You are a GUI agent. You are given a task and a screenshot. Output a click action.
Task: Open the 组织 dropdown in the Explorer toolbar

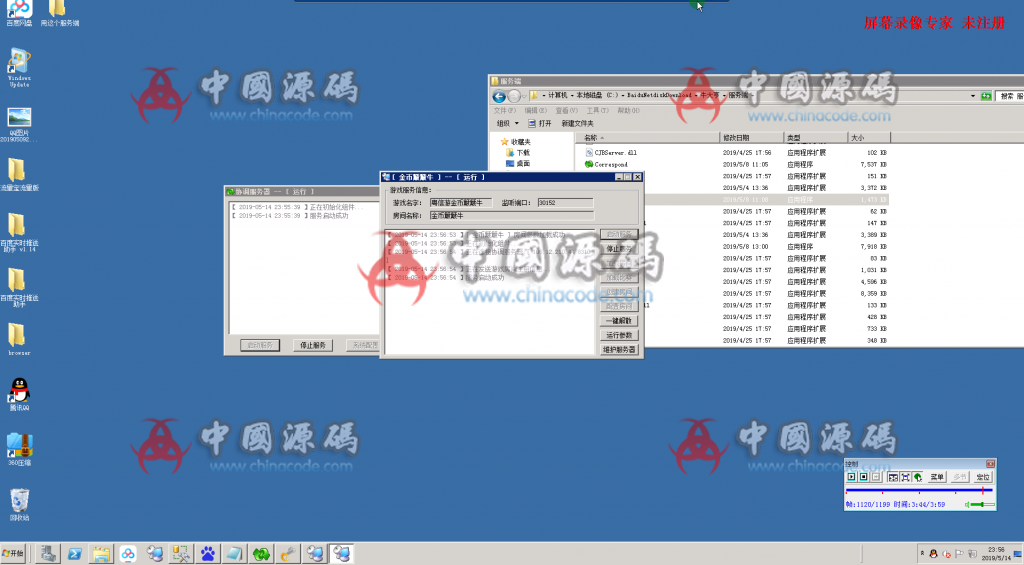507,123
